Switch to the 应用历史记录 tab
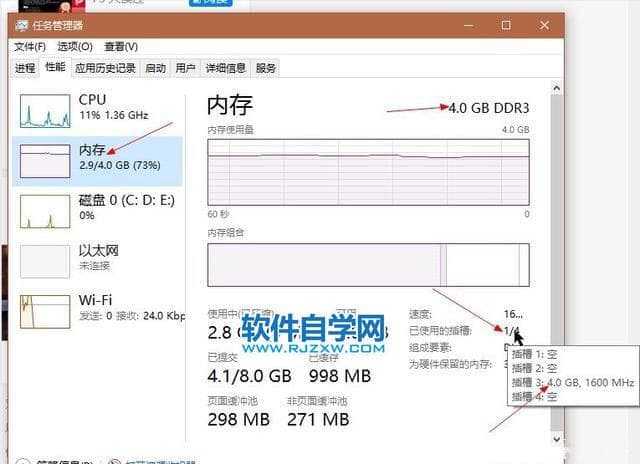The height and width of the screenshot is (464, 640). click(105, 68)
